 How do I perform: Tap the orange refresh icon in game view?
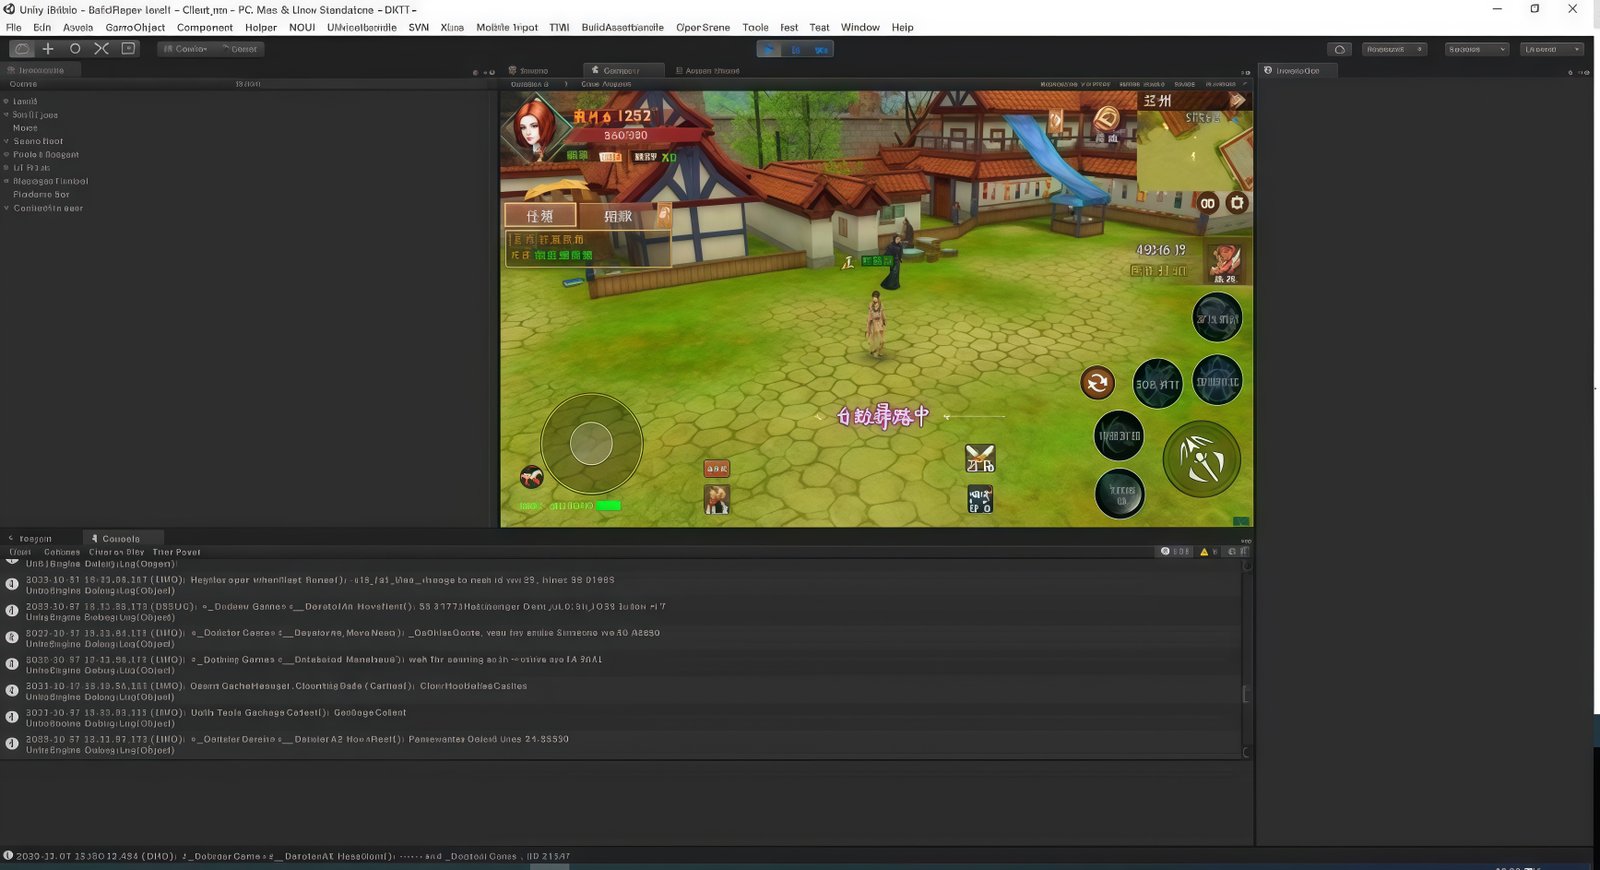(1097, 382)
